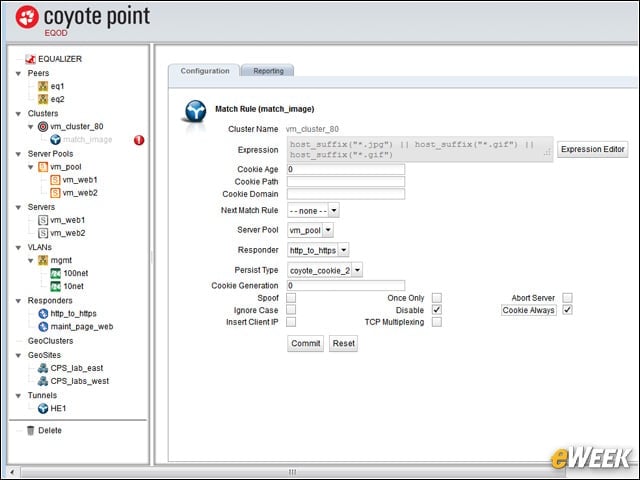Collapse the GeoSites tree node

coord(18,356)
